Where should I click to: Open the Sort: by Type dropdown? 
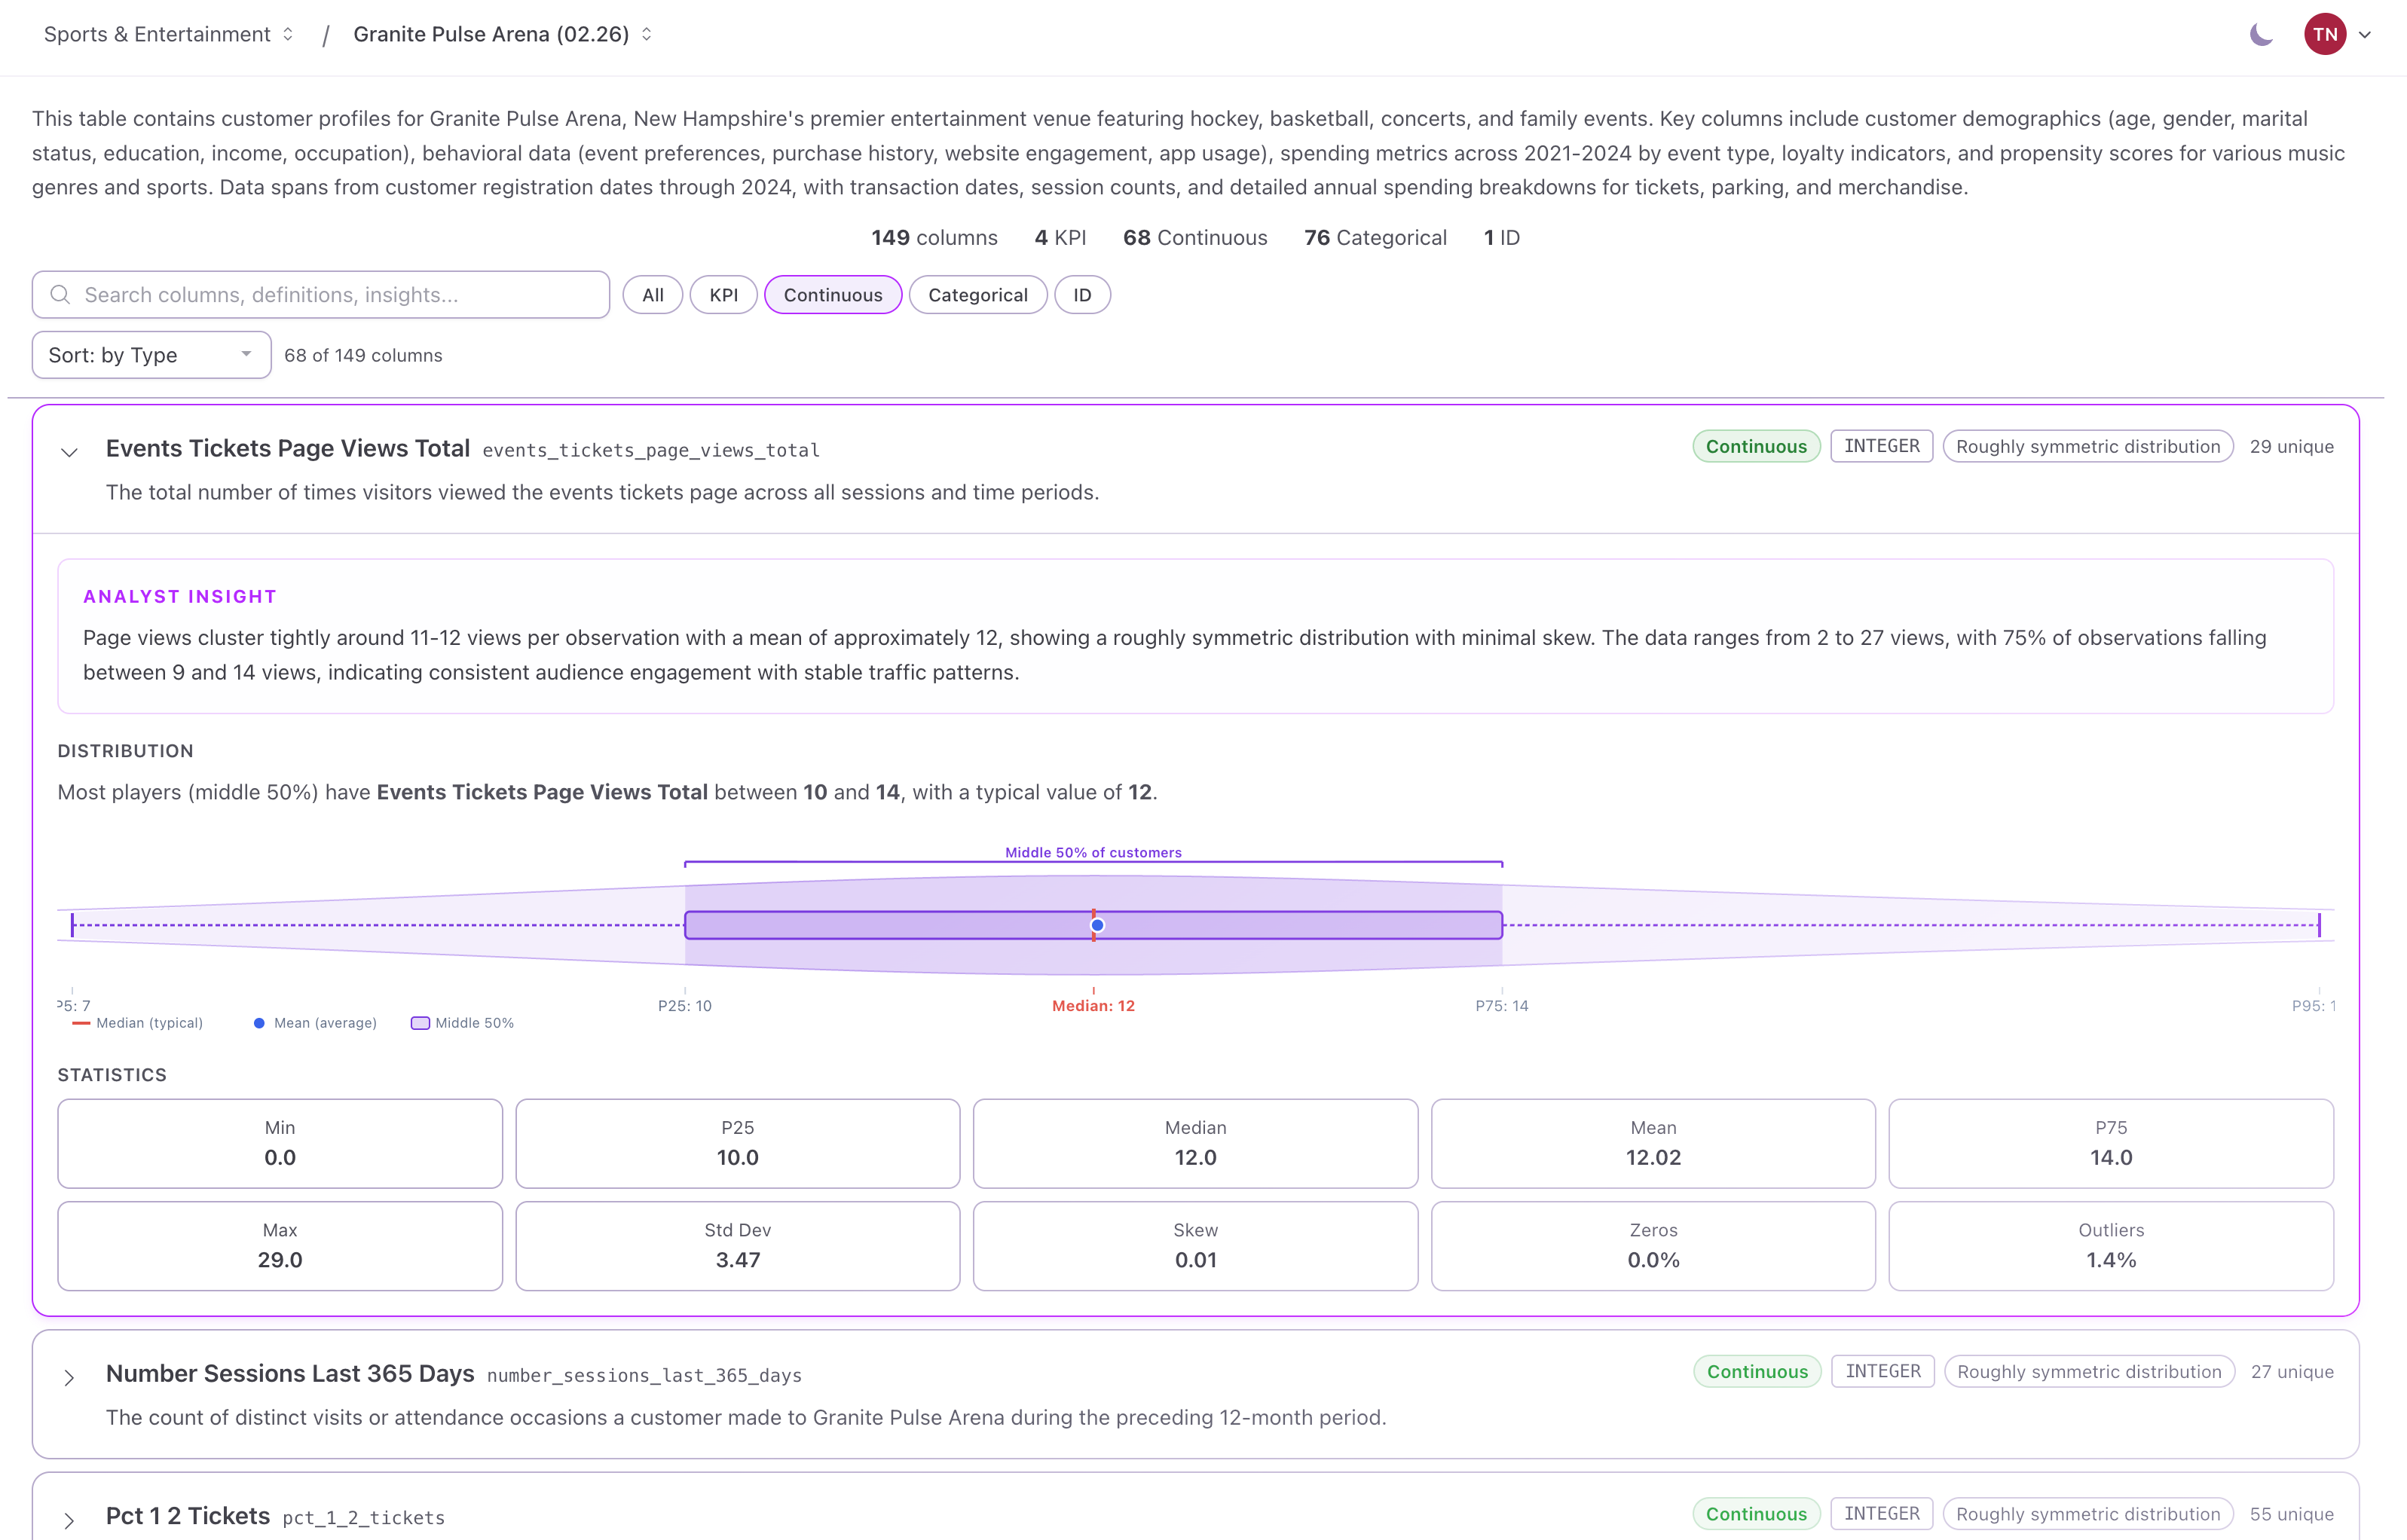click(151, 355)
